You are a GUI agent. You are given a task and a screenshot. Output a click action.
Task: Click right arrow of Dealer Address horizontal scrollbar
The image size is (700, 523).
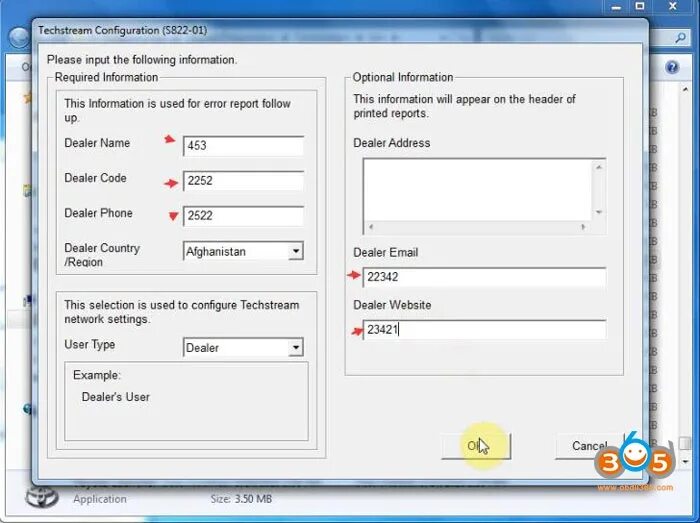pyautogui.click(x=583, y=227)
